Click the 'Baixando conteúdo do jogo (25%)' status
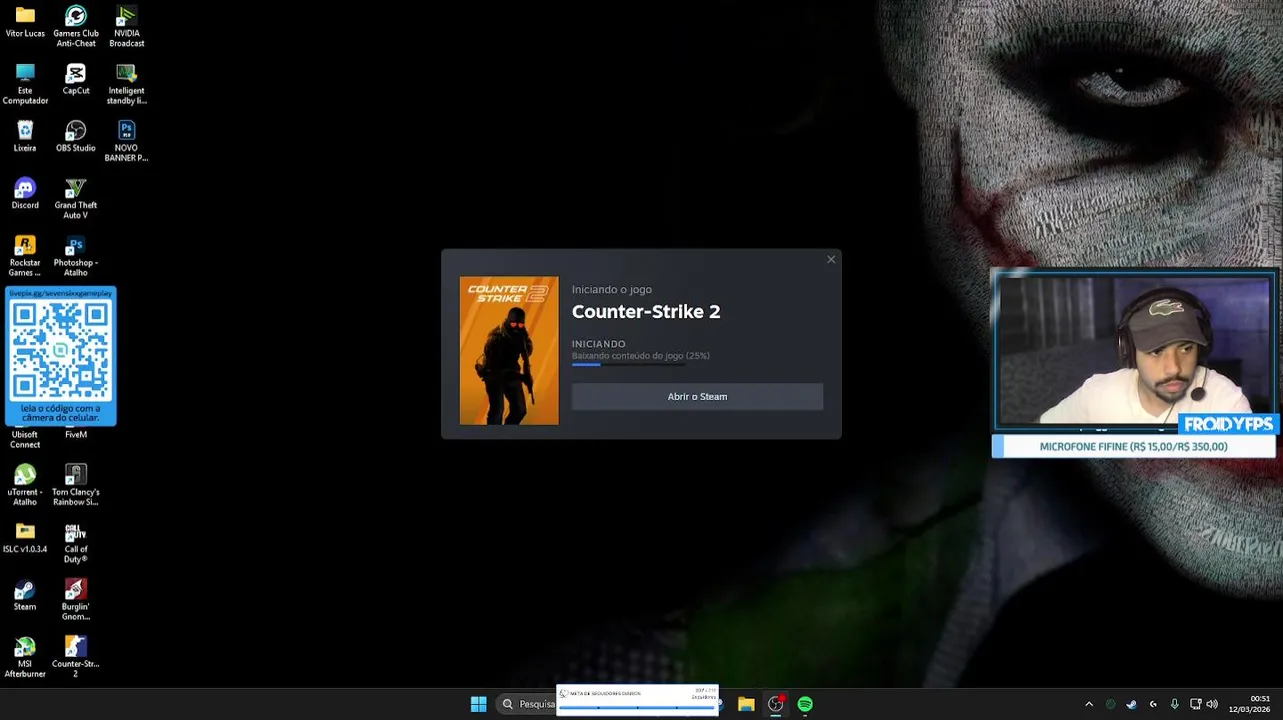The height and width of the screenshot is (720, 1283). pyautogui.click(x=641, y=356)
